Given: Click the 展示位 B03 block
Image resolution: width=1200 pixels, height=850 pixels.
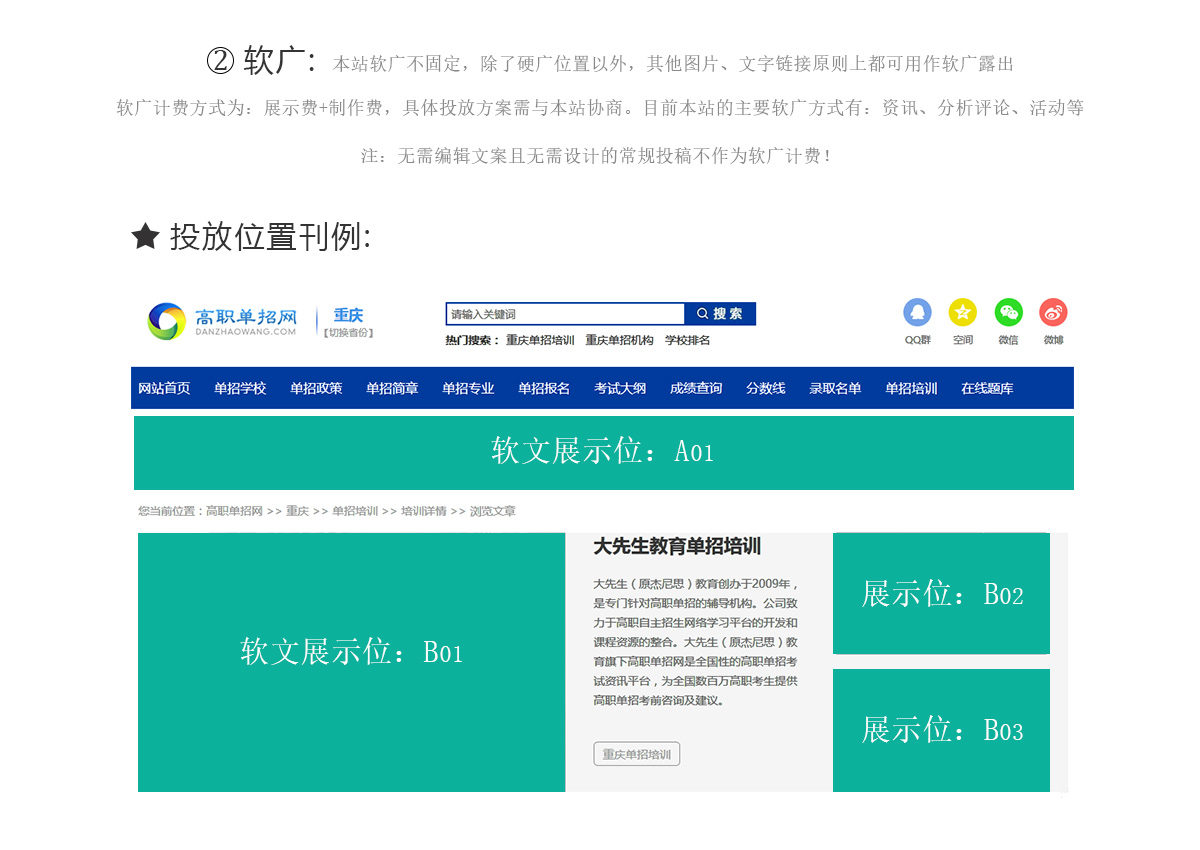Looking at the screenshot, I should [x=941, y=730].
